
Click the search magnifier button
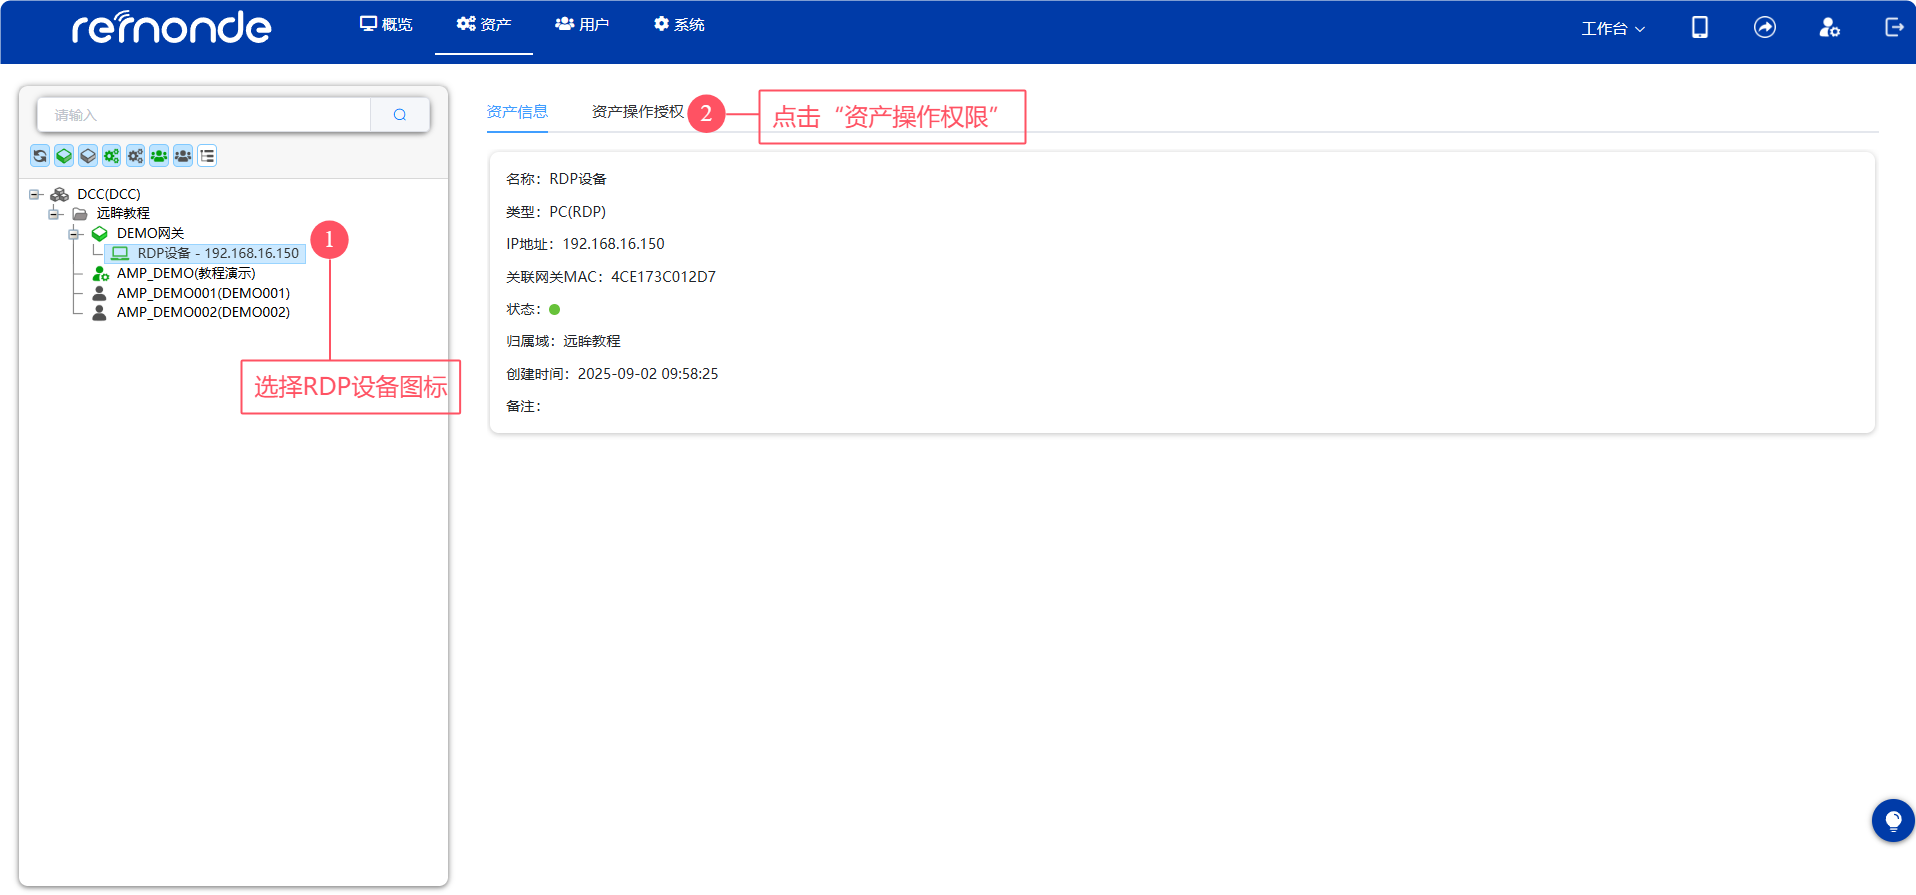point(400,115)
